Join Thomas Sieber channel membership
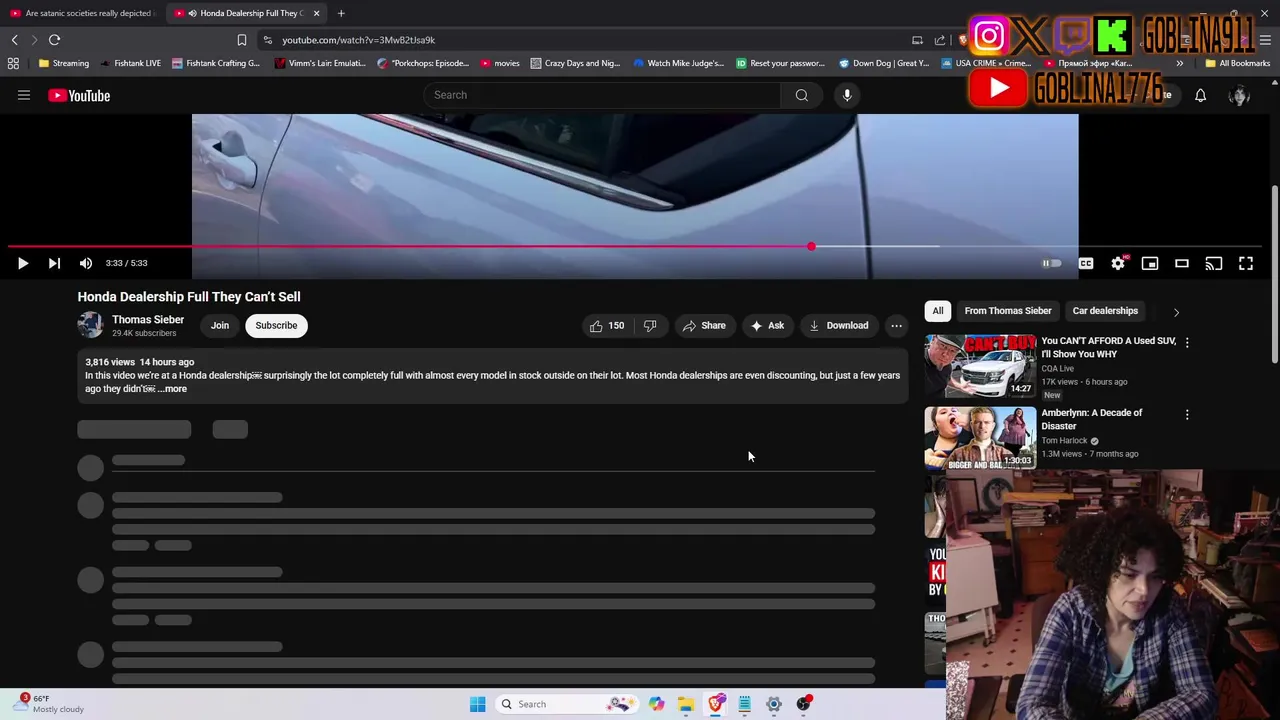Viewport: 1280px width, 720px height. click(220, 325)
